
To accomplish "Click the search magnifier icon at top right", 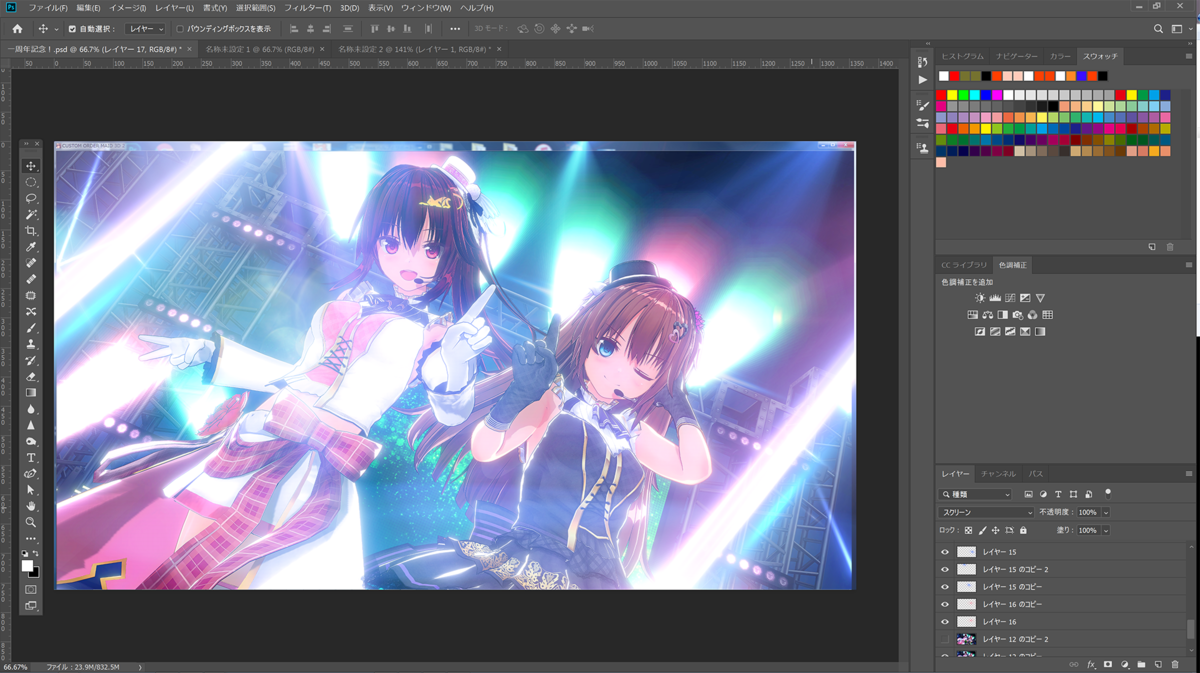I will pos(1159,29).
